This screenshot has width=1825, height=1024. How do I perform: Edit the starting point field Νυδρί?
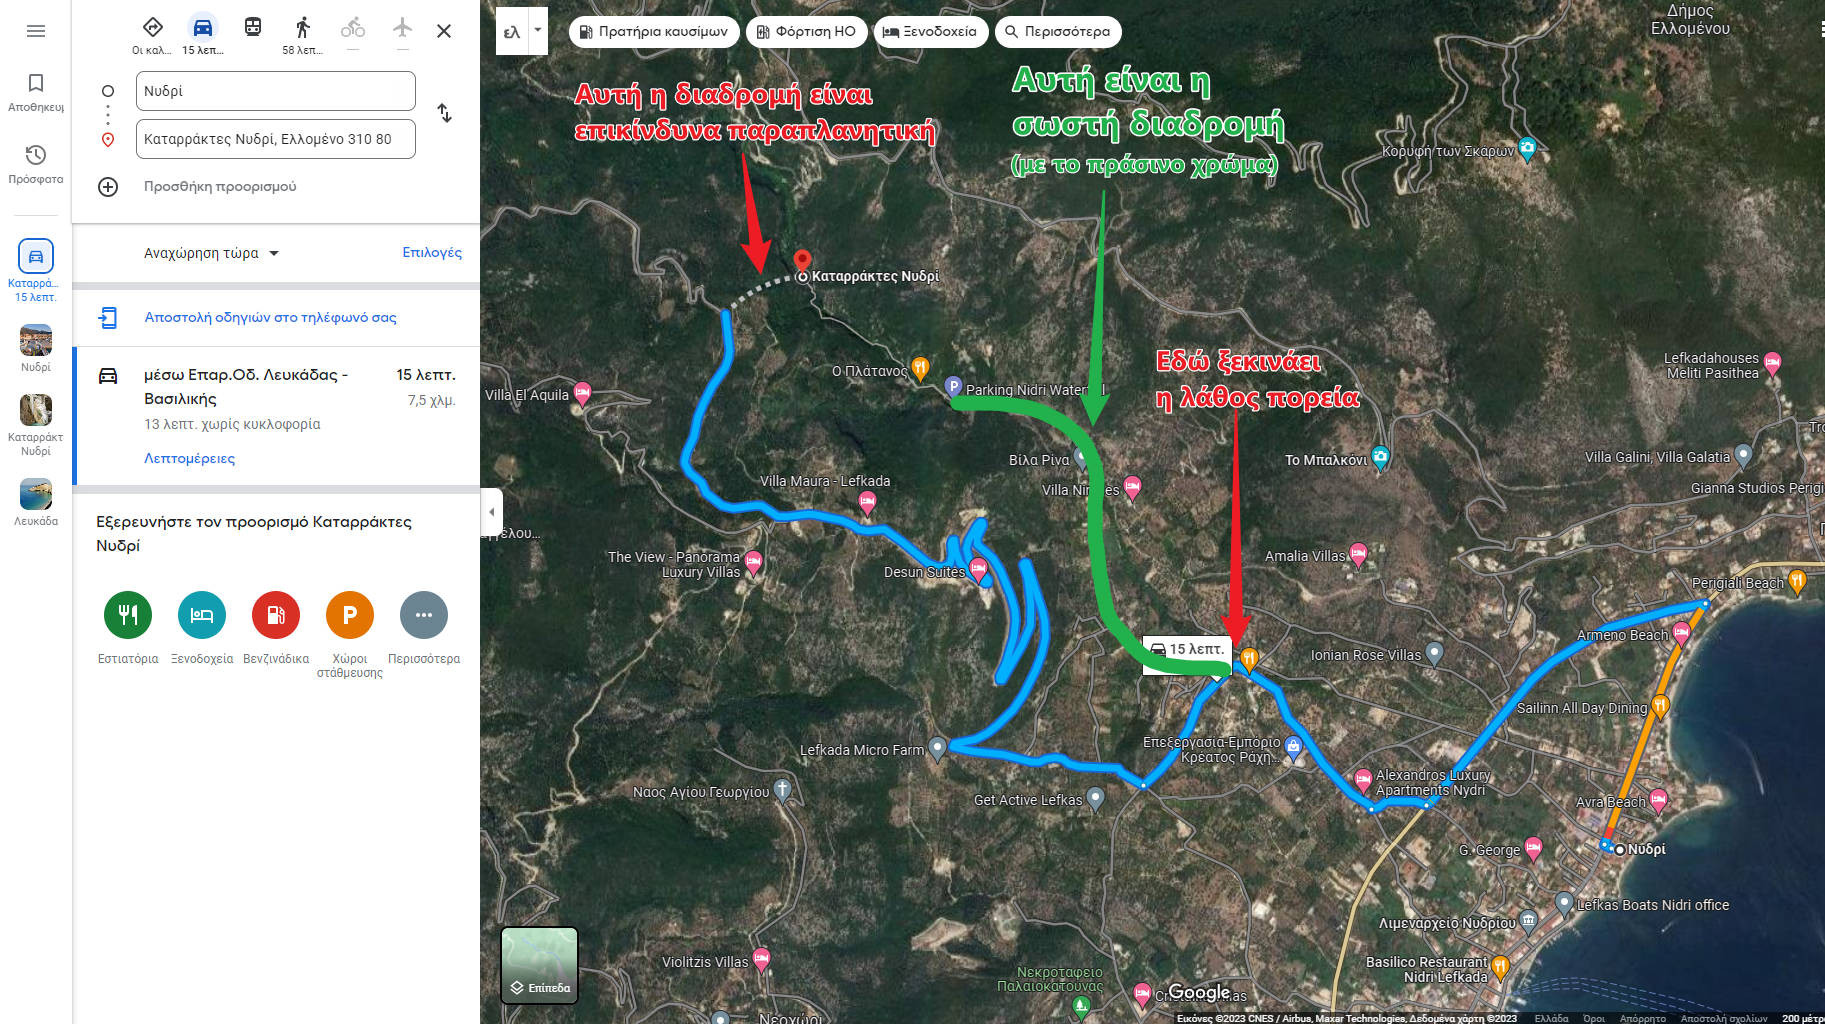tap(276, 91)
